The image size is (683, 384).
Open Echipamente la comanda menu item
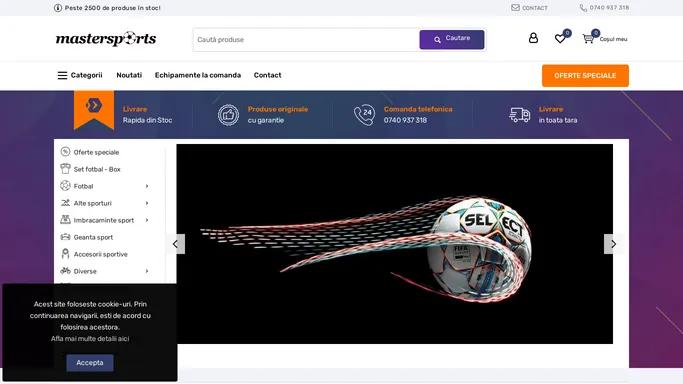point(198,75)
